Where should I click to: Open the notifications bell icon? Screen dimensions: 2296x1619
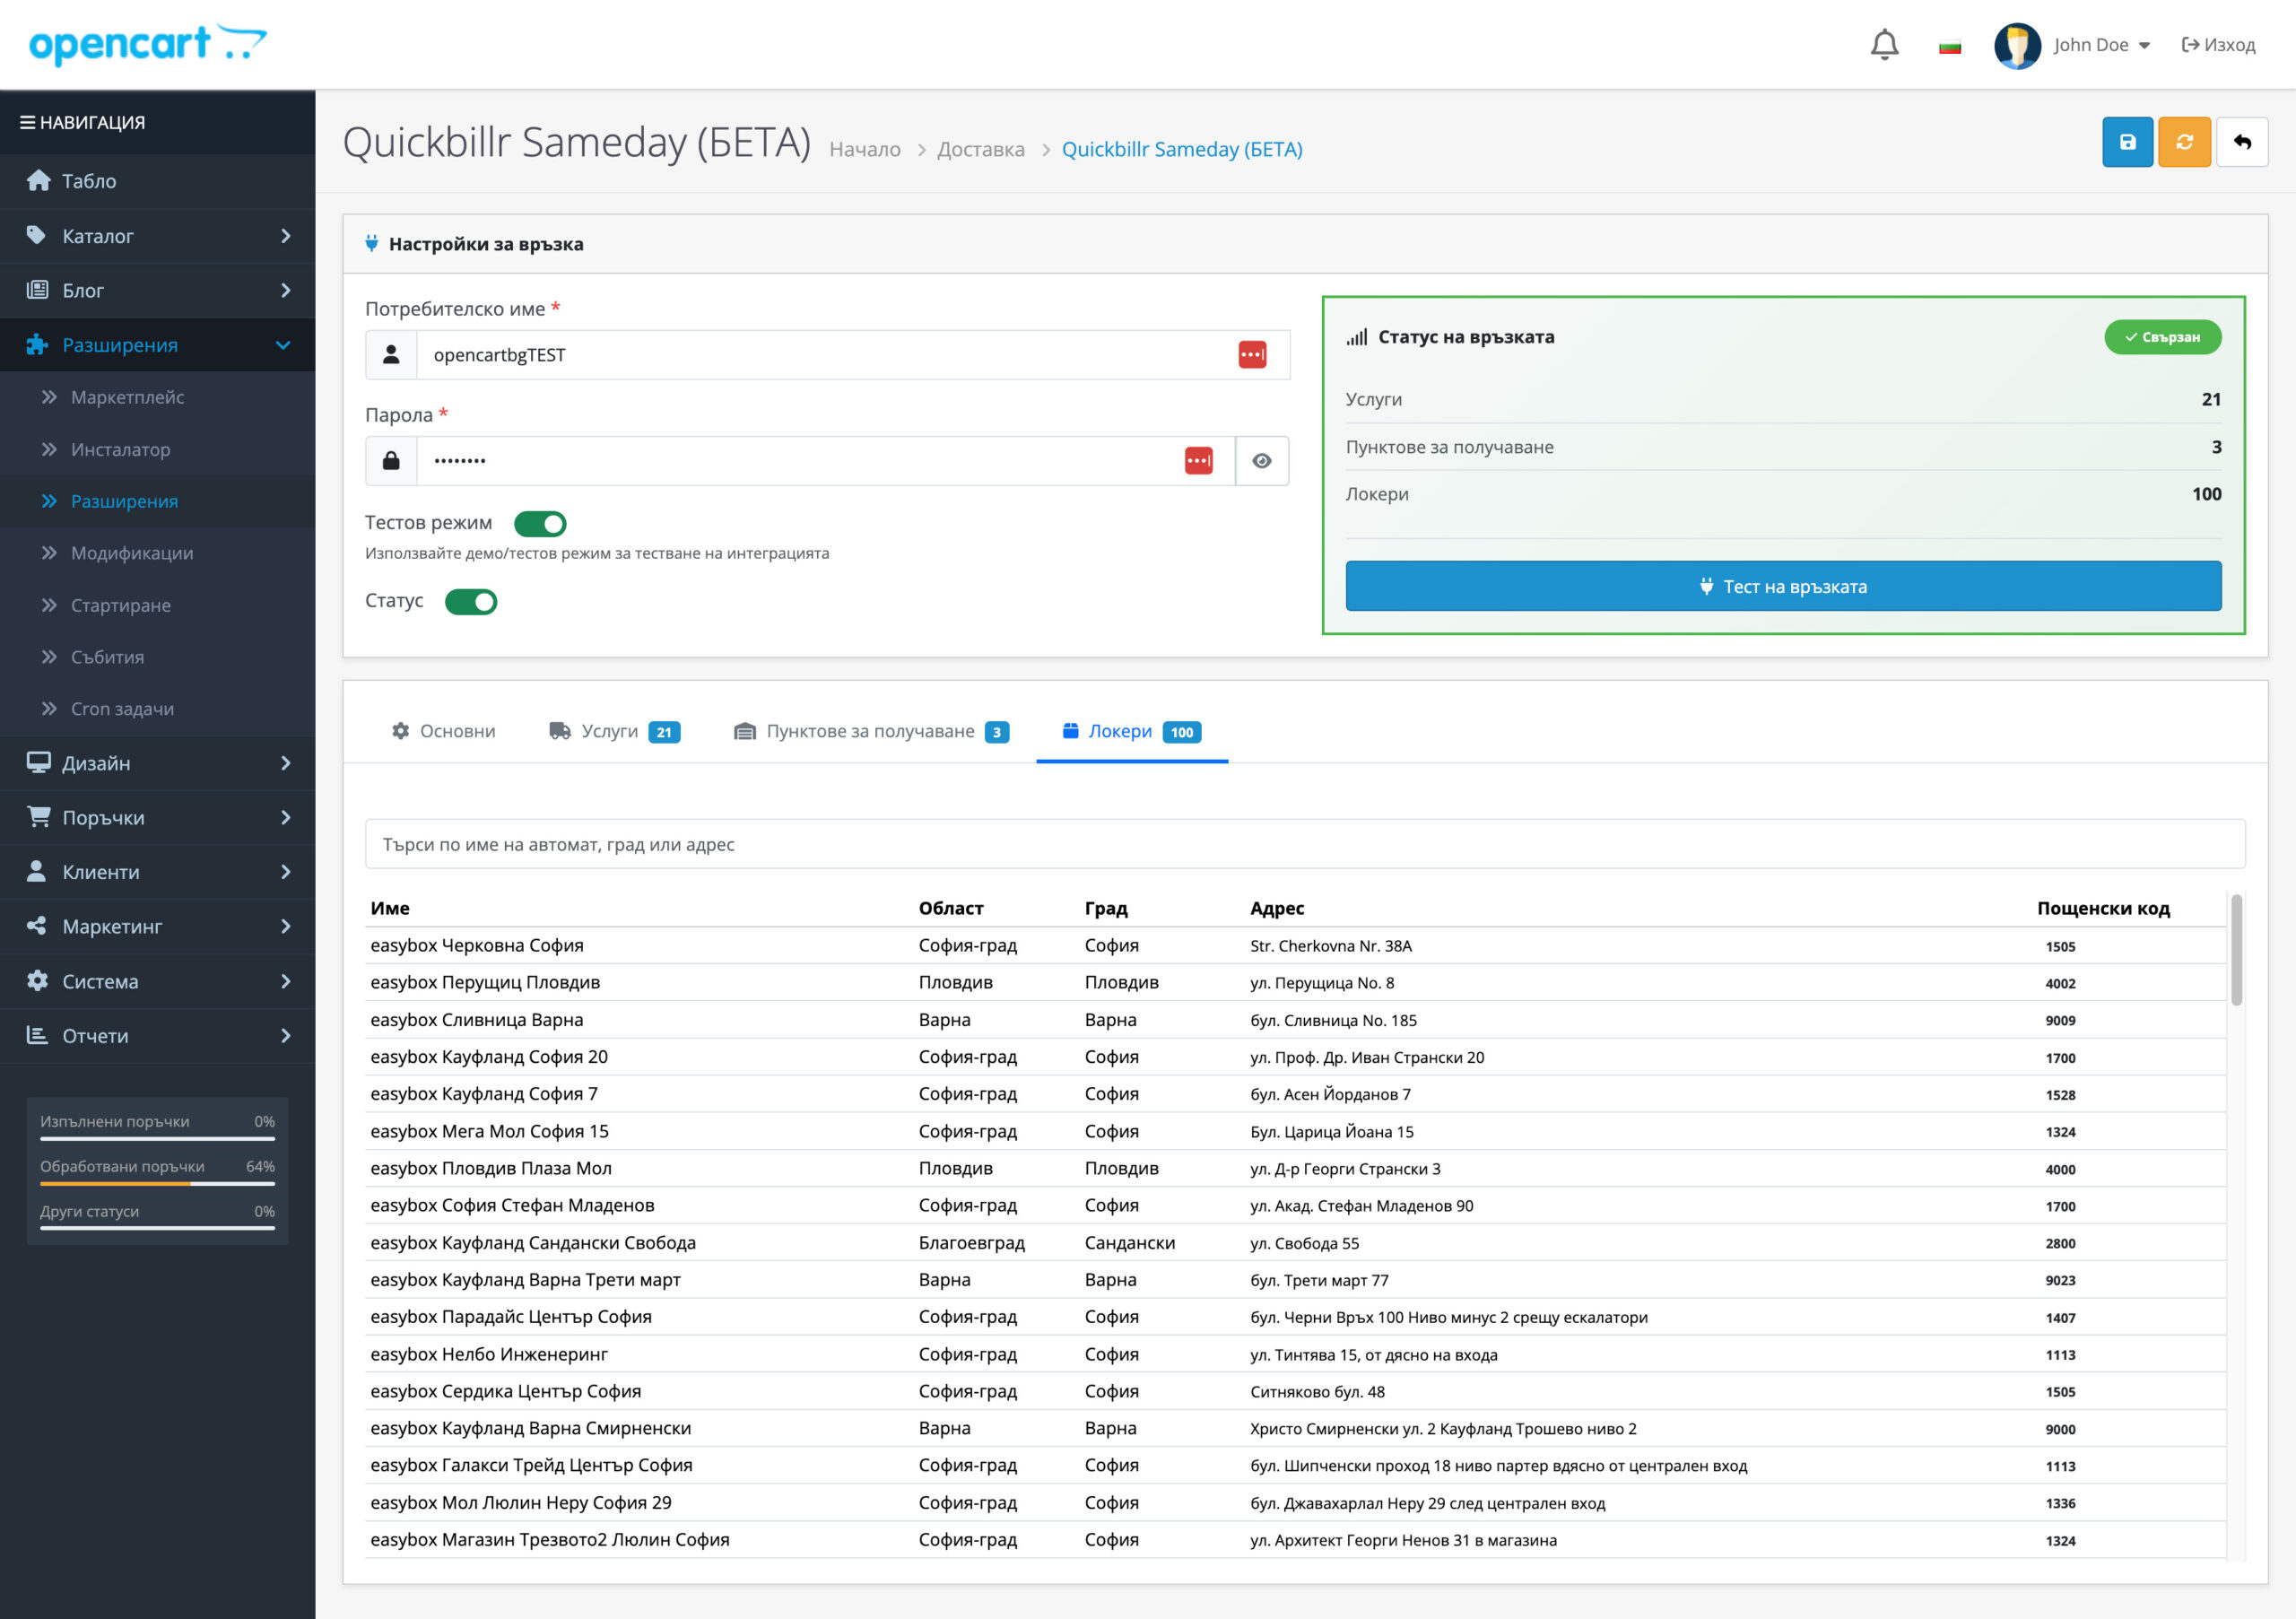point(1884,45)
